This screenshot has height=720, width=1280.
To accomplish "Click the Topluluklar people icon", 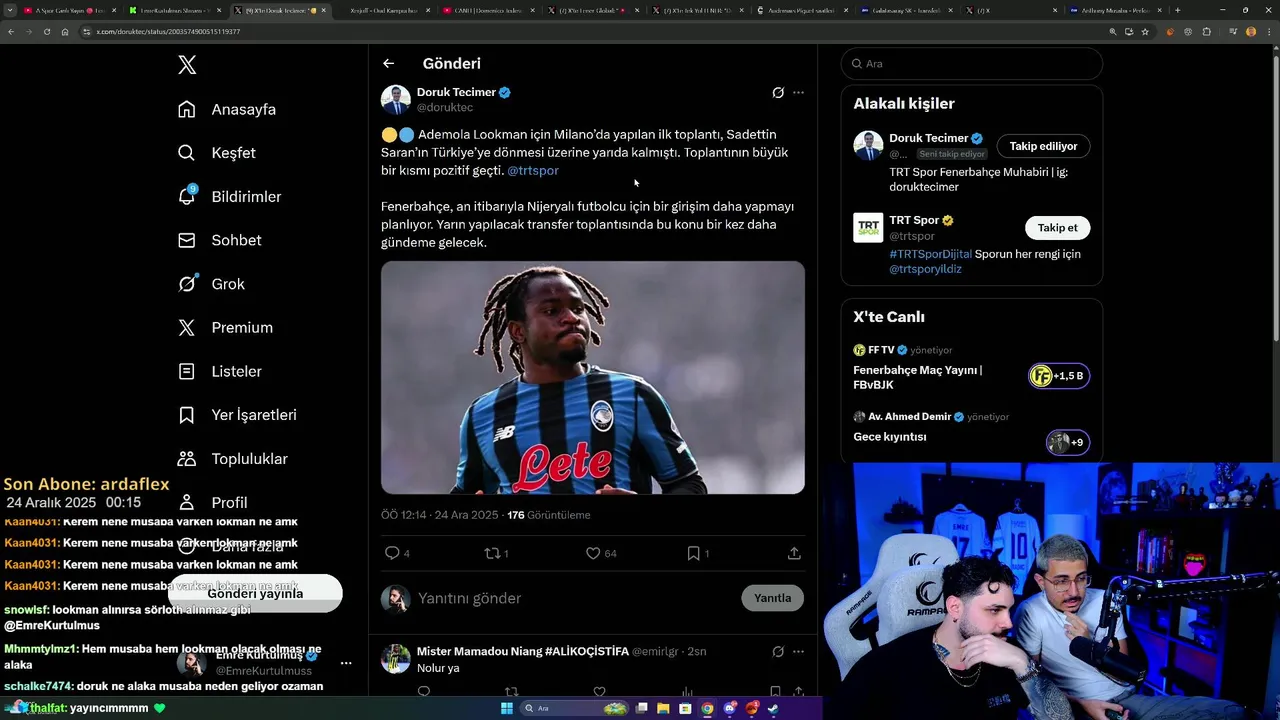I will (187, 459).
